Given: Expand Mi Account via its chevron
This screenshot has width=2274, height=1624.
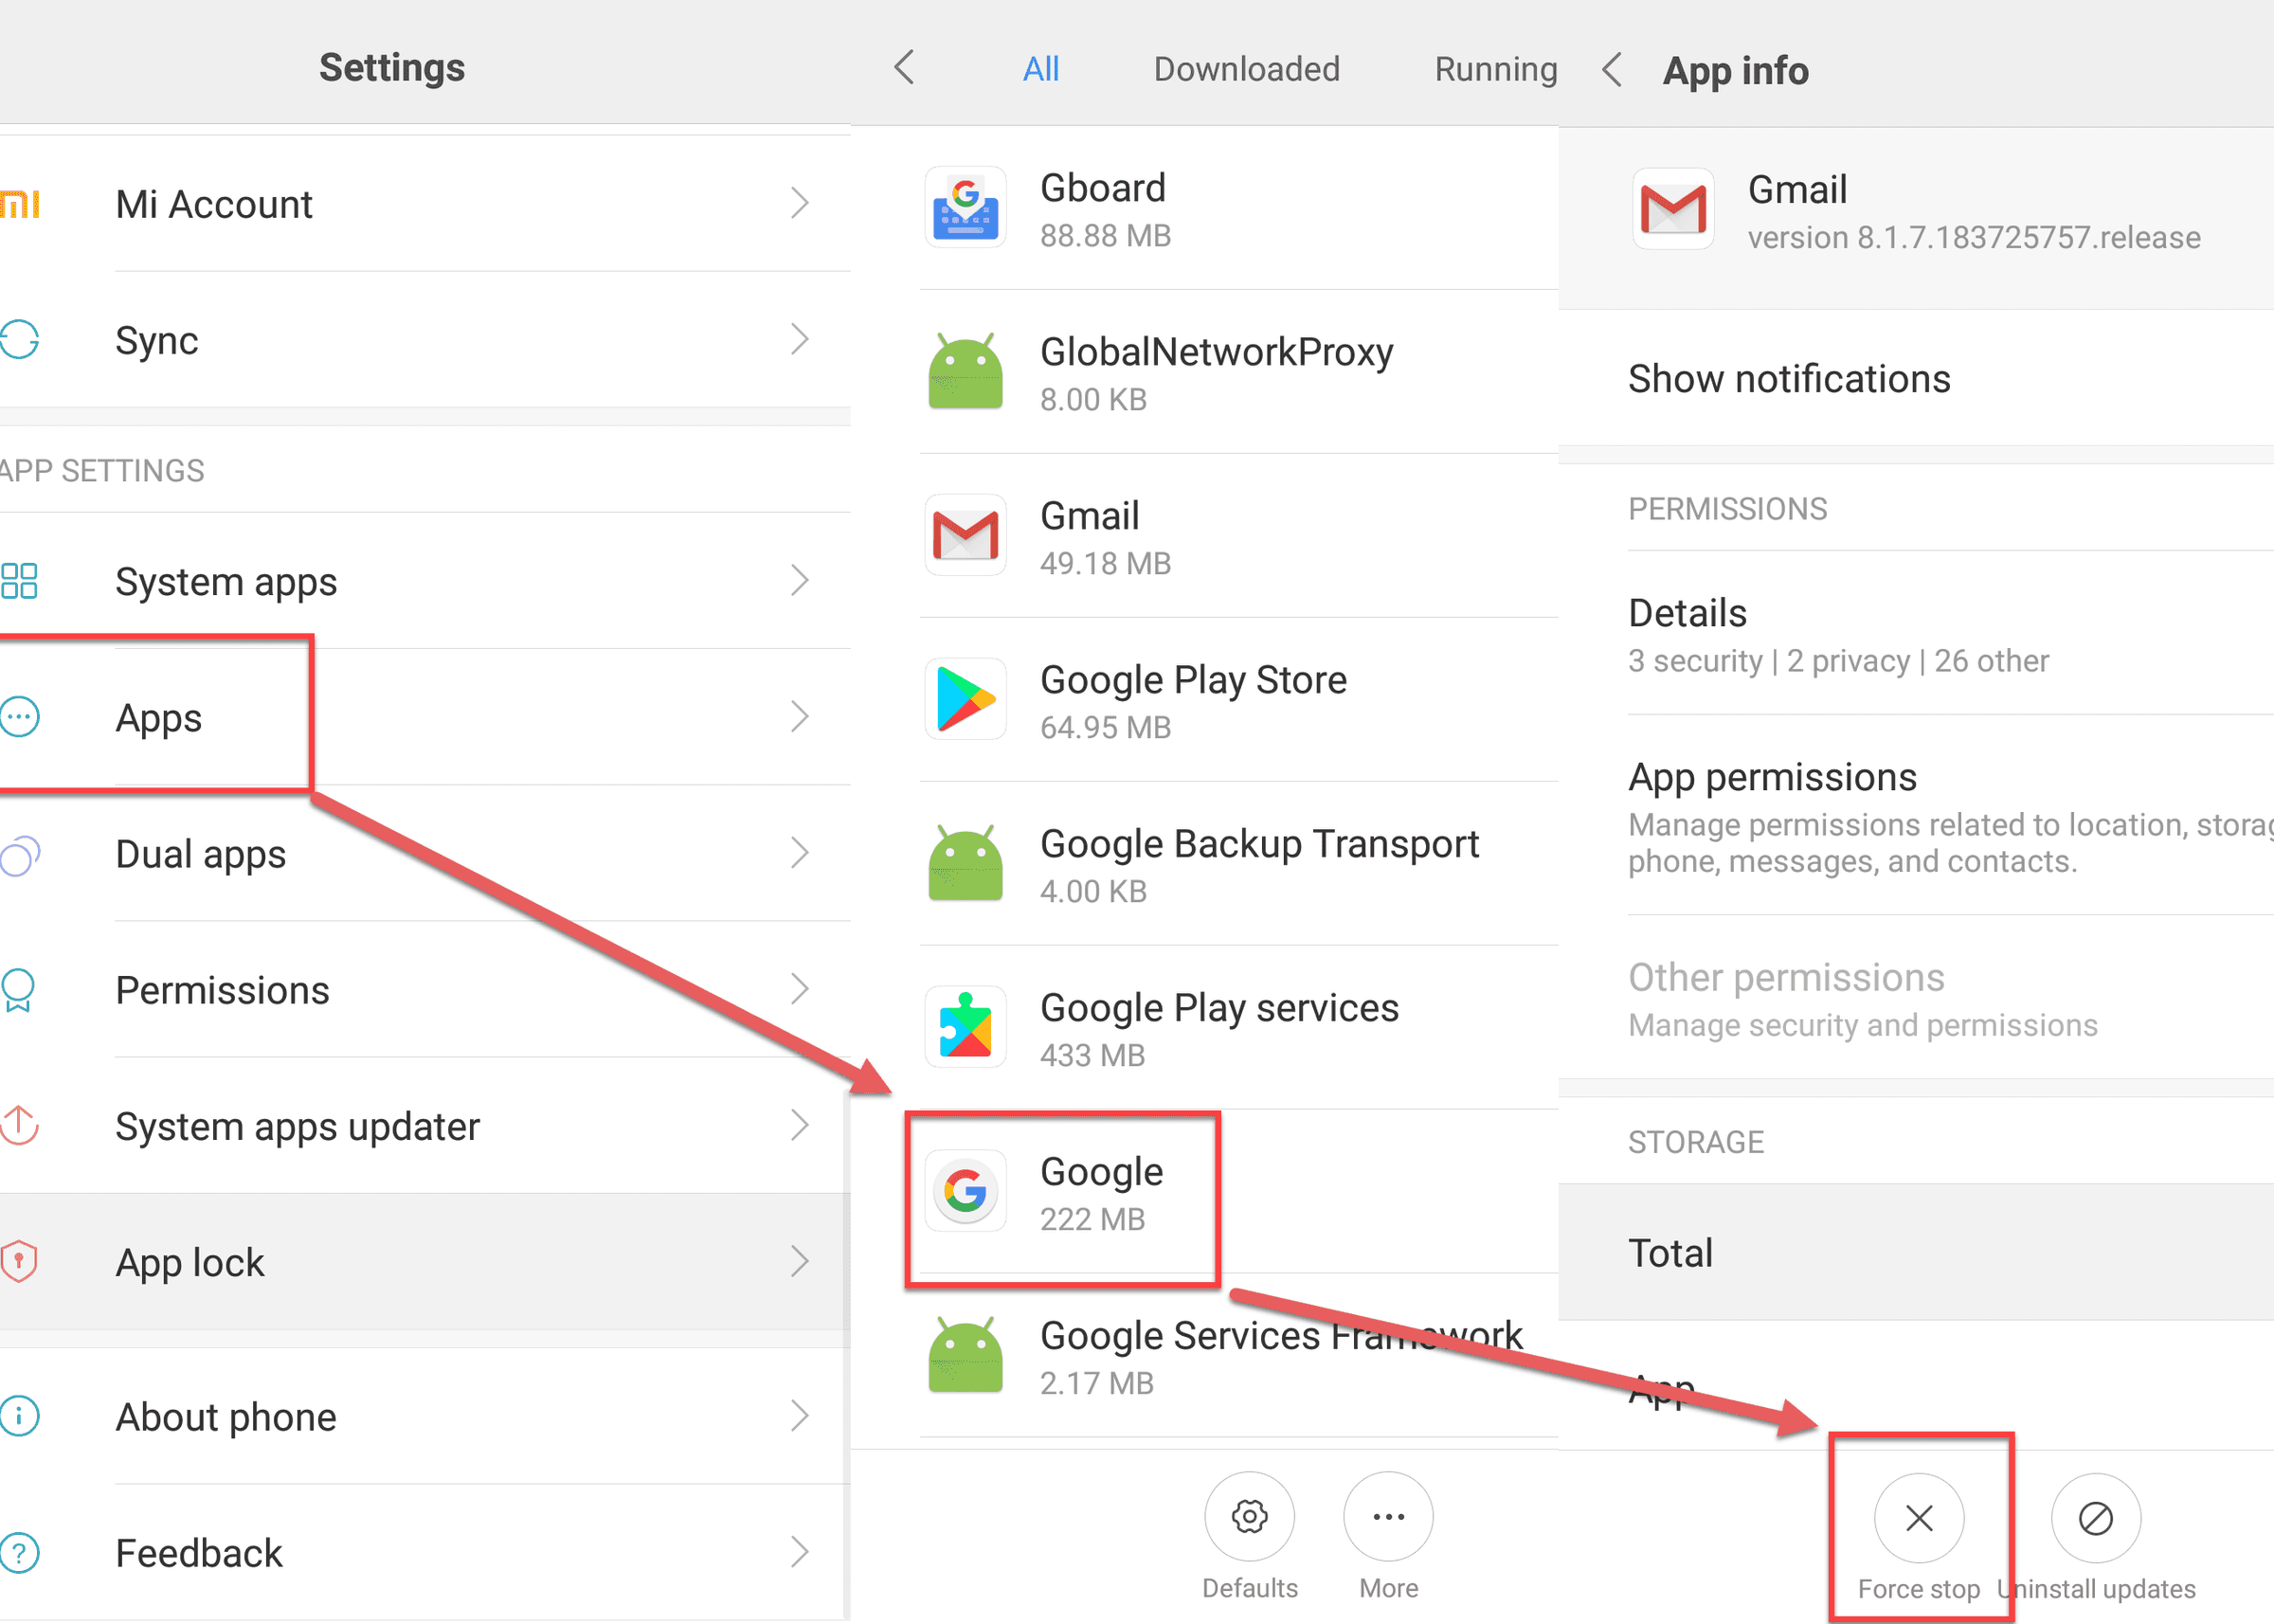Looking at the screenshot, I should coord(799,203).
